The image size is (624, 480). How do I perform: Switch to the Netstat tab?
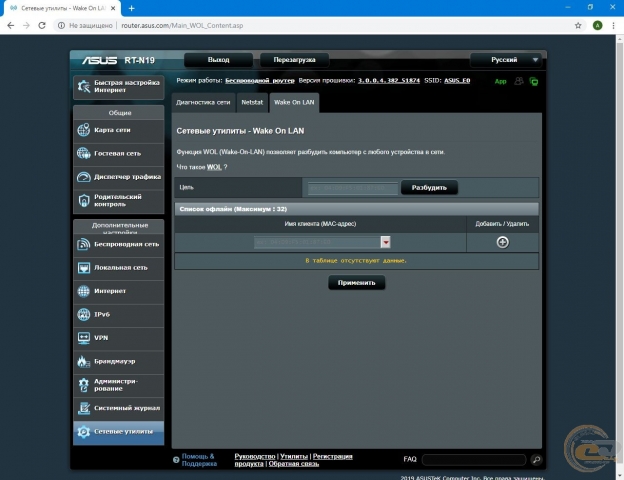click(x=252, y=102)
